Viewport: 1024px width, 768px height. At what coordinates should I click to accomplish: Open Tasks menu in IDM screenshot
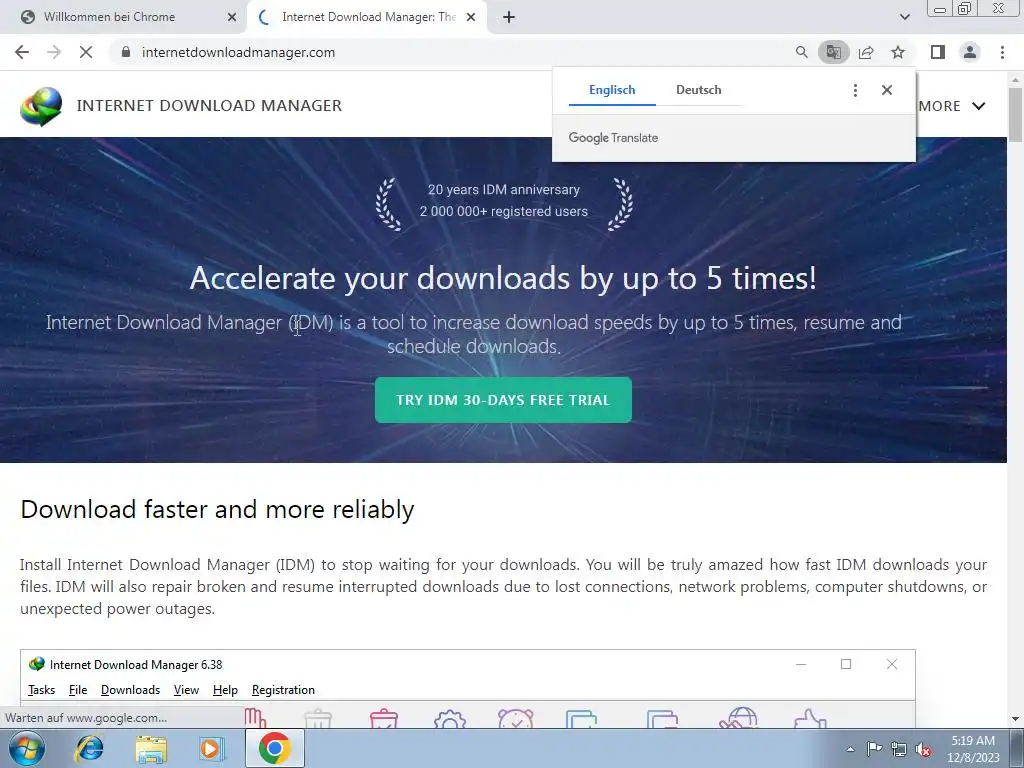[x=41, y=690]
